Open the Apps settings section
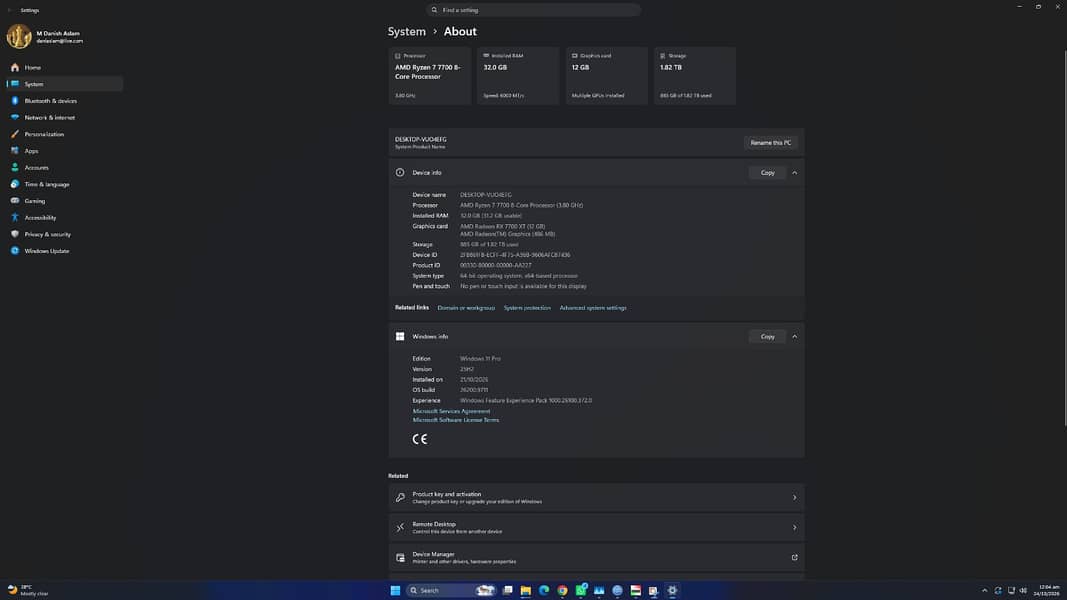This screenshot has width=1067, height=600. click(65, 150)
